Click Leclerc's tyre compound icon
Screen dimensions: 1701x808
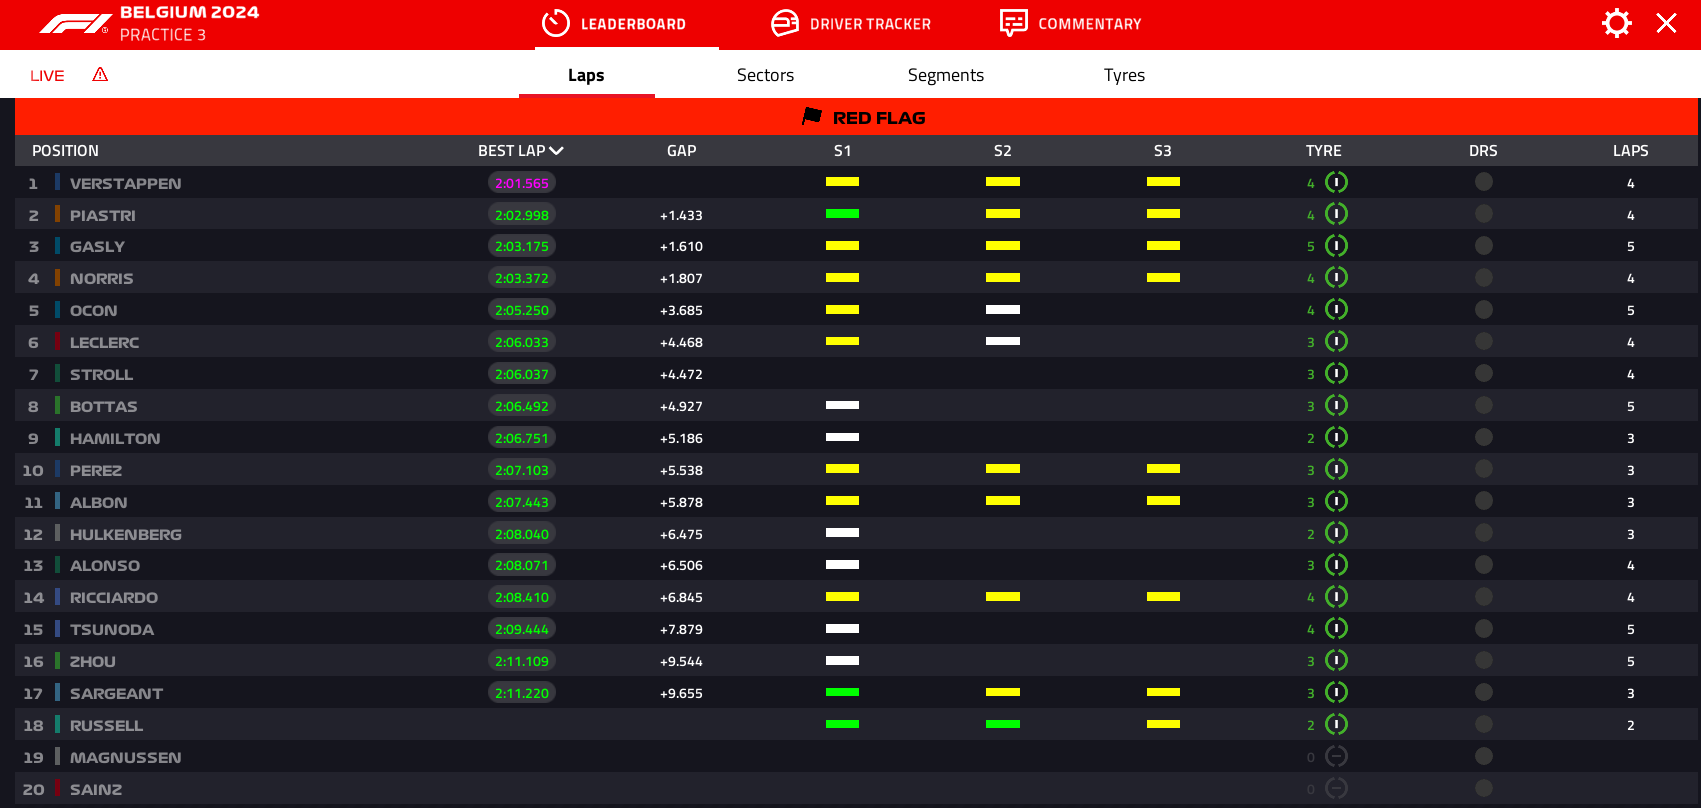tap(1336, 341)
